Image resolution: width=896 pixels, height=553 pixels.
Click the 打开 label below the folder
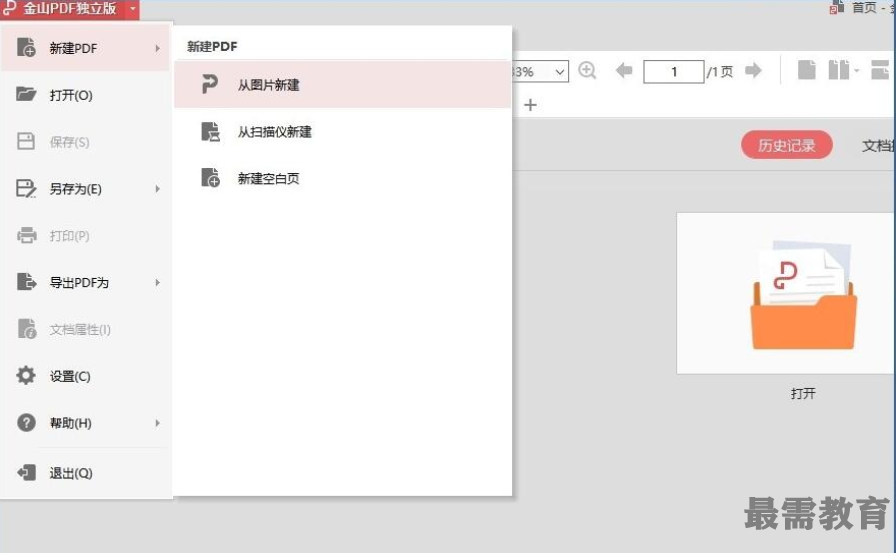[803, 393]
